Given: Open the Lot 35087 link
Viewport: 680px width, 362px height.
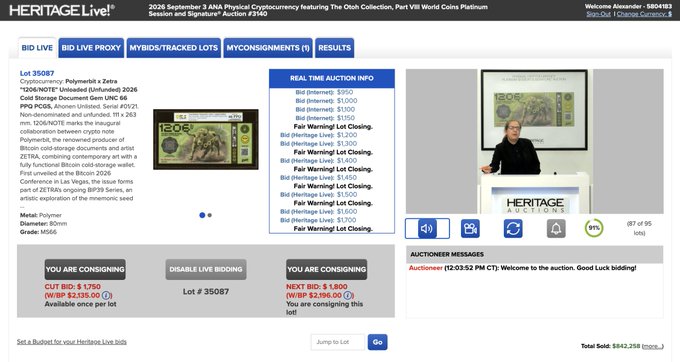Looking at the screenshot, I should click(x=37, y=73).
